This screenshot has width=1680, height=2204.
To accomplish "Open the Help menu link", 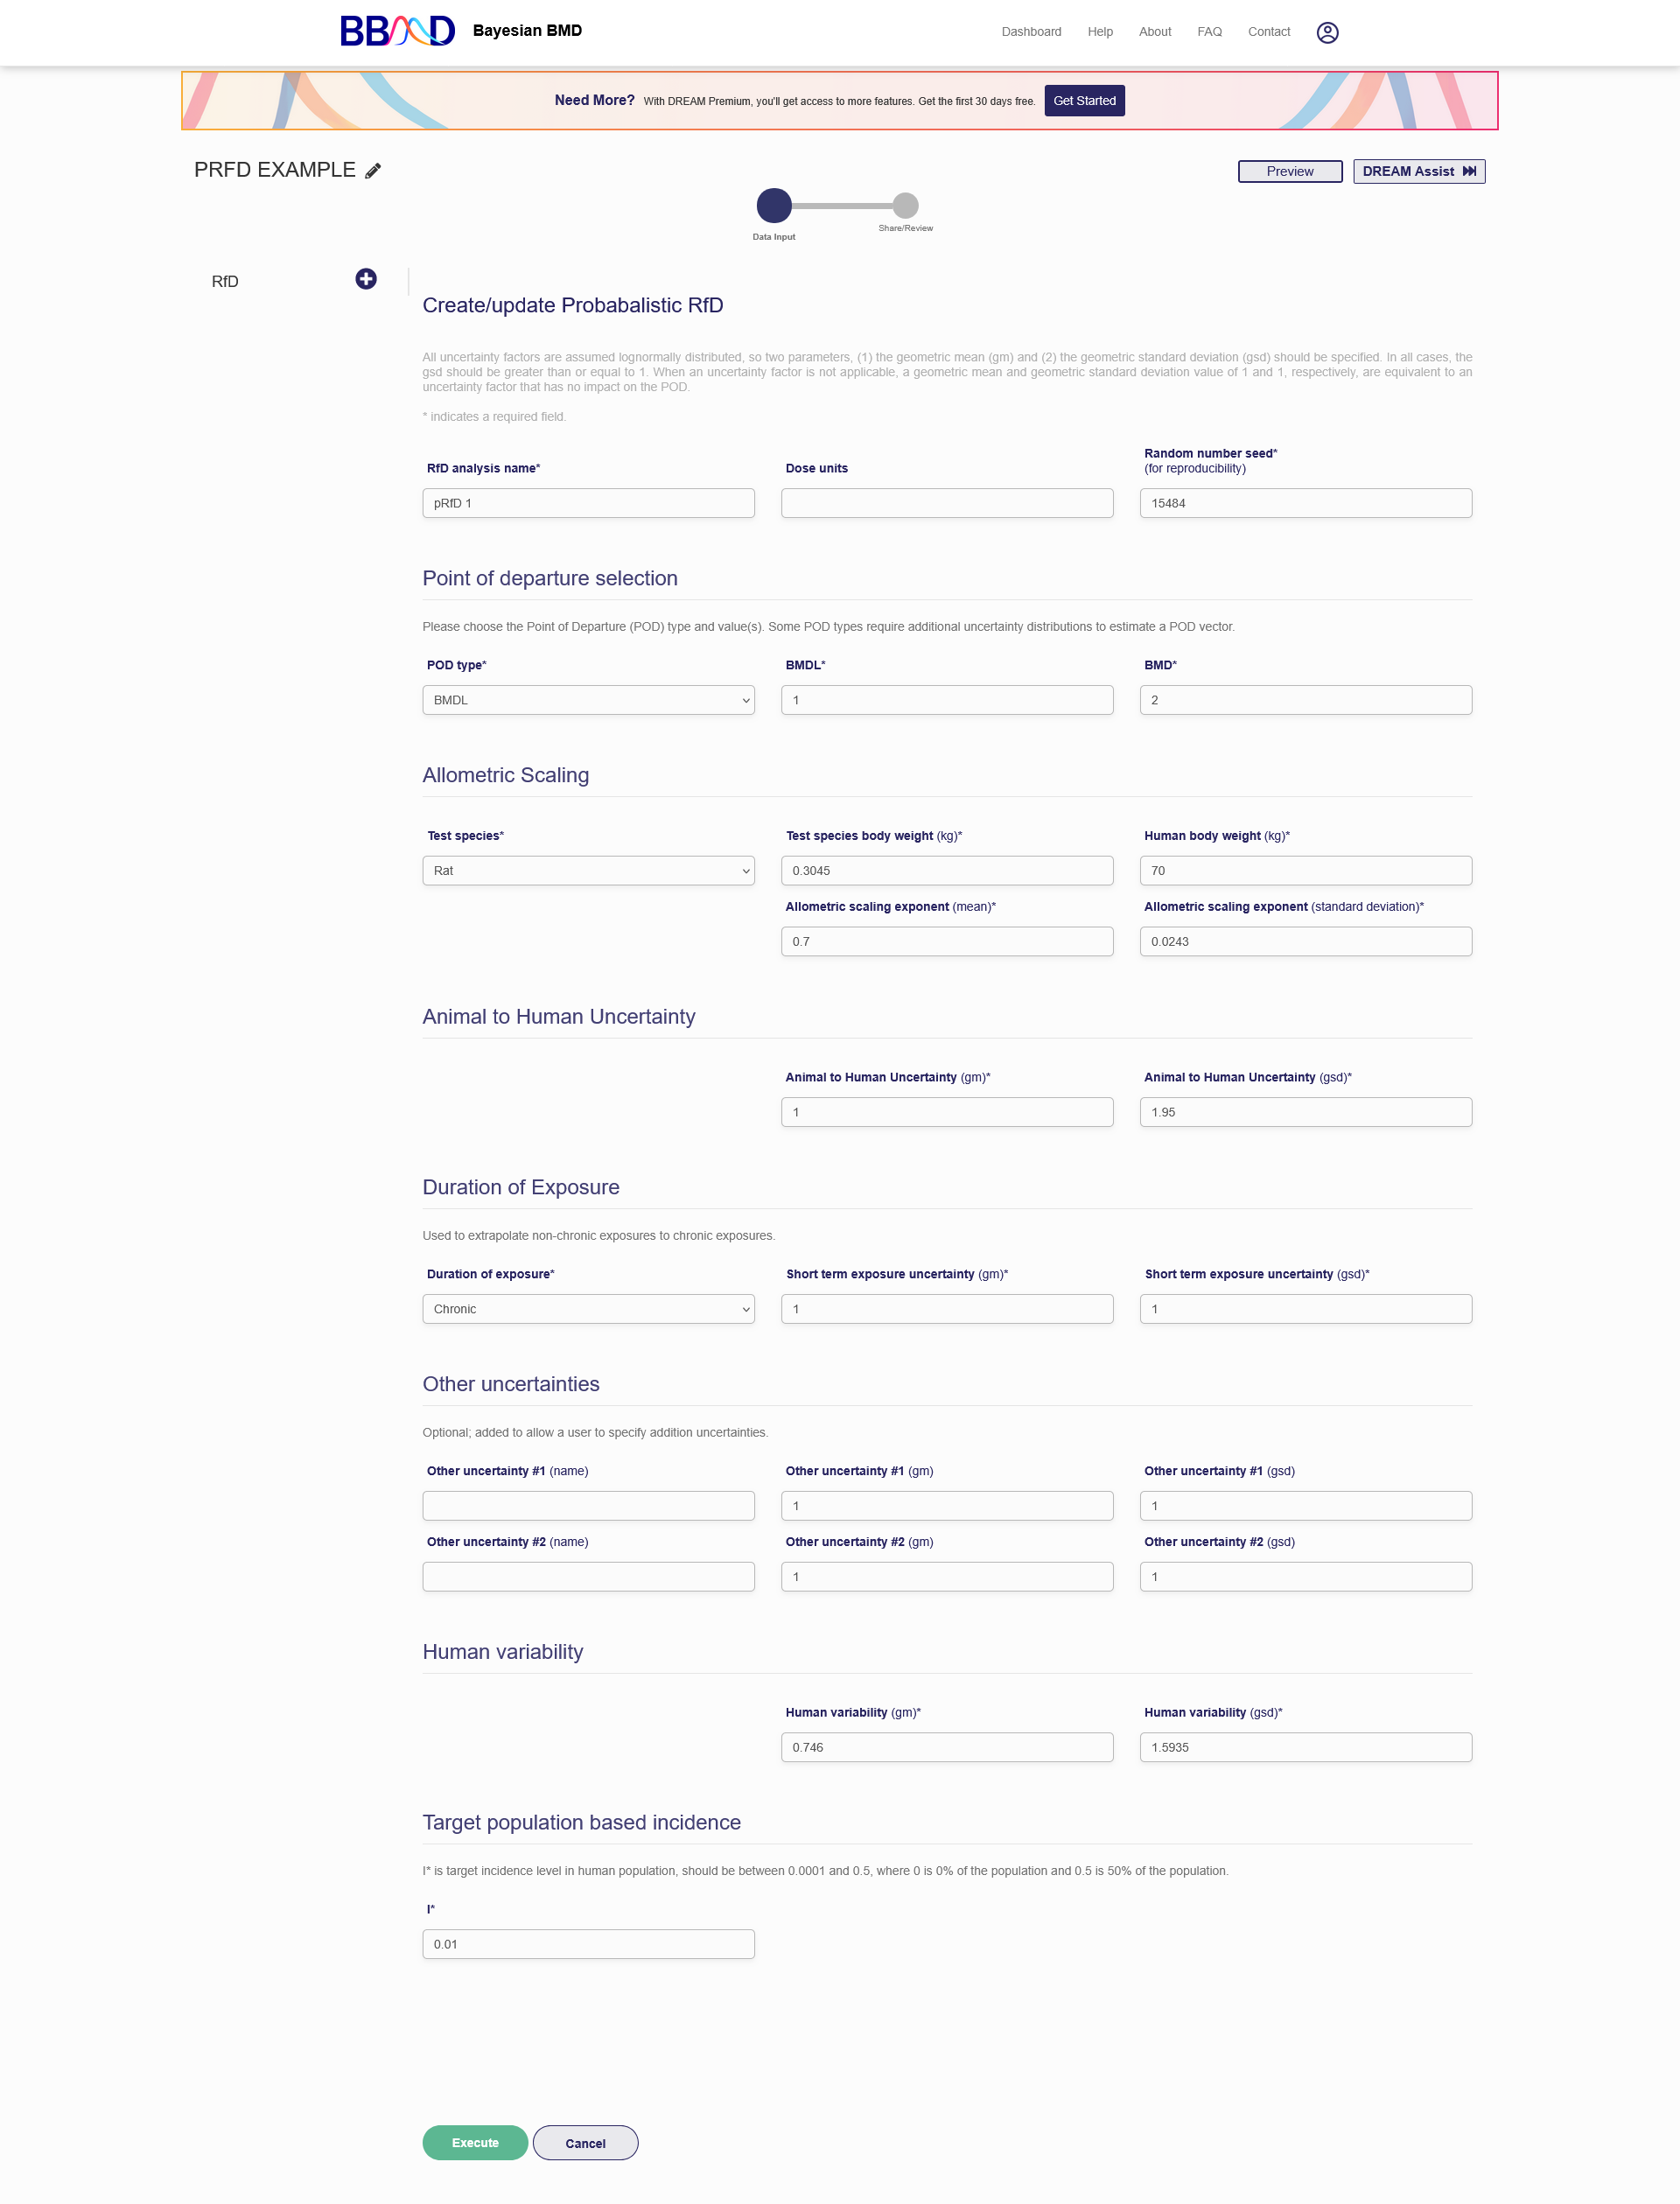I will [x=1100, y=32].
